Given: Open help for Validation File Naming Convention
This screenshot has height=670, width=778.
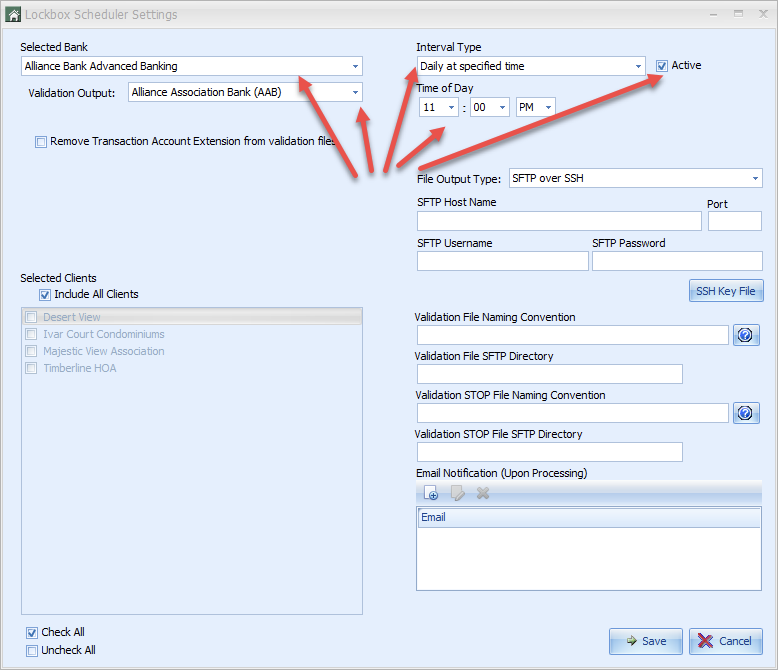Looking at the screenshot, I should click(x=747, y=335).
